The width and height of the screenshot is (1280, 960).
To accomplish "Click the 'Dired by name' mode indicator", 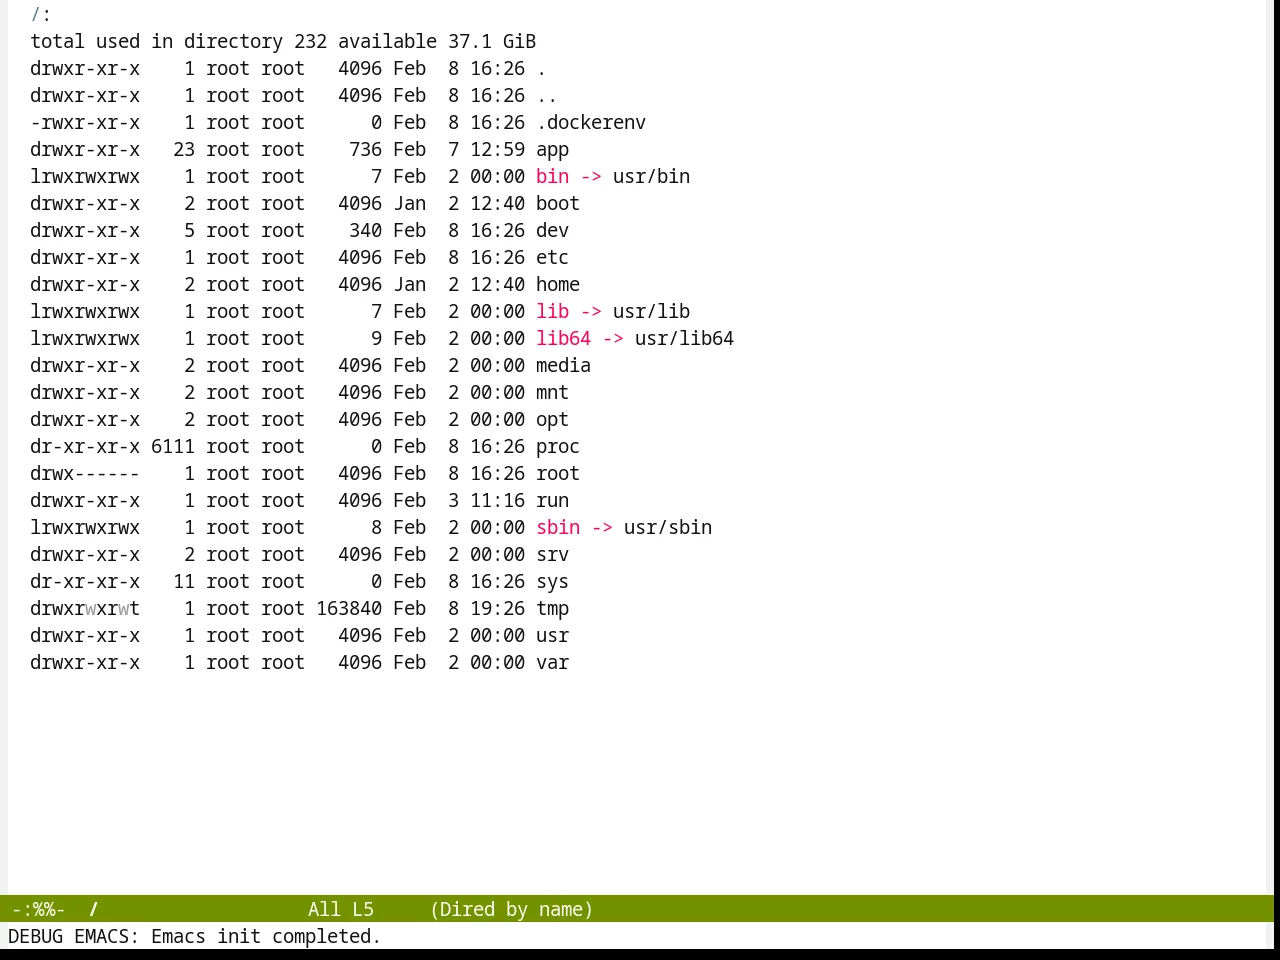I will pos(511,909).
